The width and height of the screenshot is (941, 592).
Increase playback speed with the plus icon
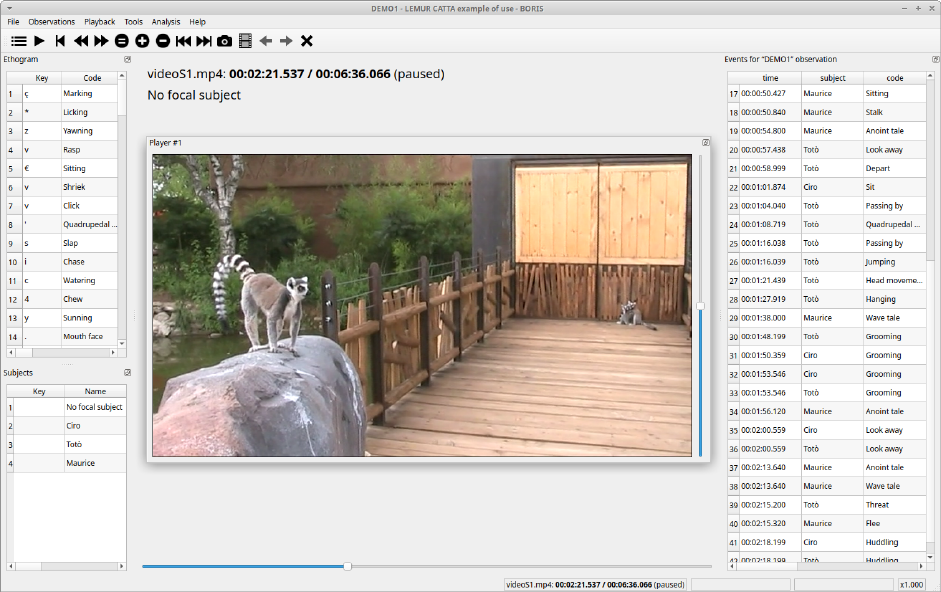coord(142,41)
